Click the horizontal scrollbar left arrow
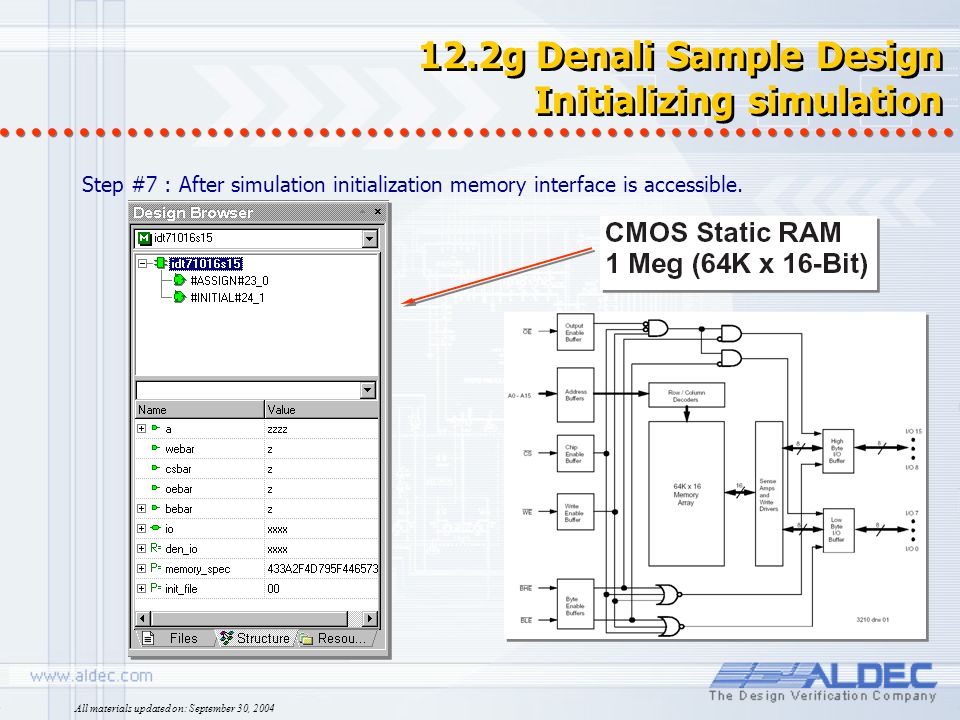 tap(142, 618)
